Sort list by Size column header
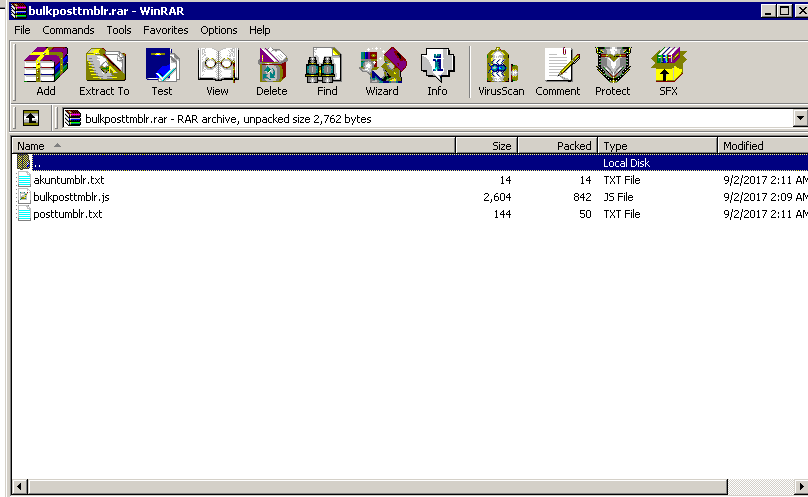 coord(486,146)
